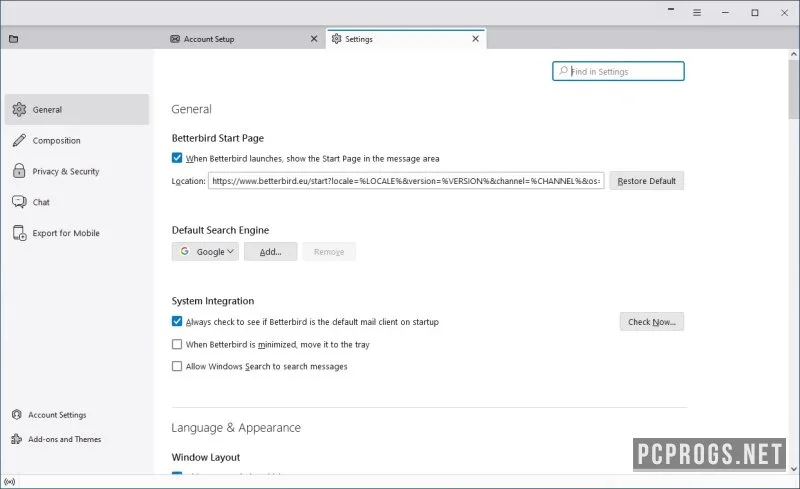
Task: Click the Privacy & Security lock icon
Action: click(19, 171)
